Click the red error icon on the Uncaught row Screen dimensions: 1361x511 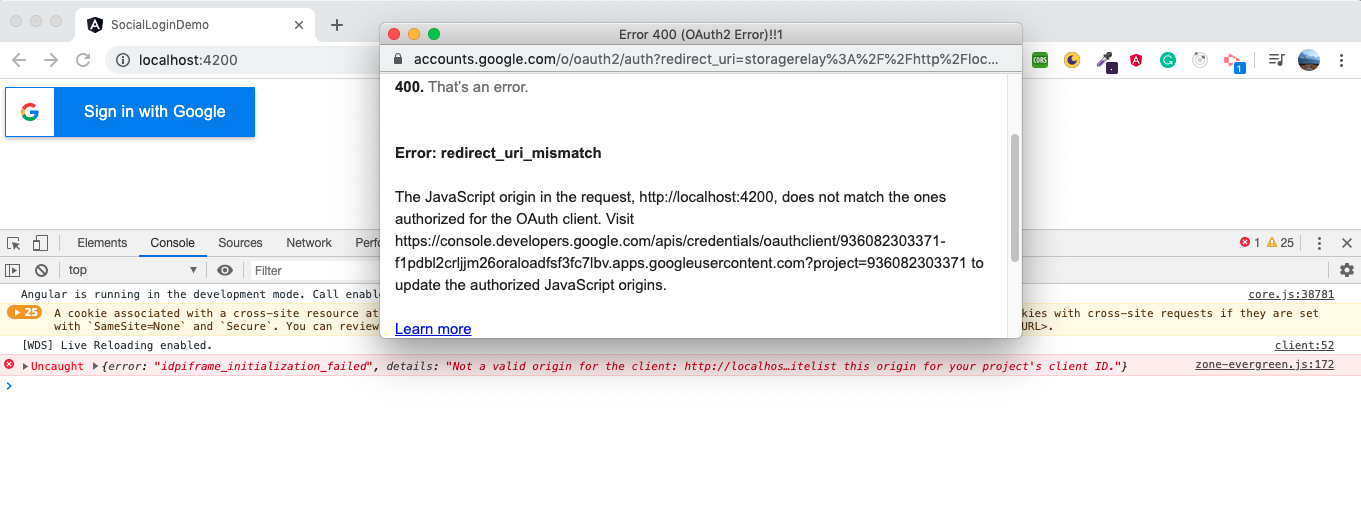pyautogui.click(x=9, y=365)
